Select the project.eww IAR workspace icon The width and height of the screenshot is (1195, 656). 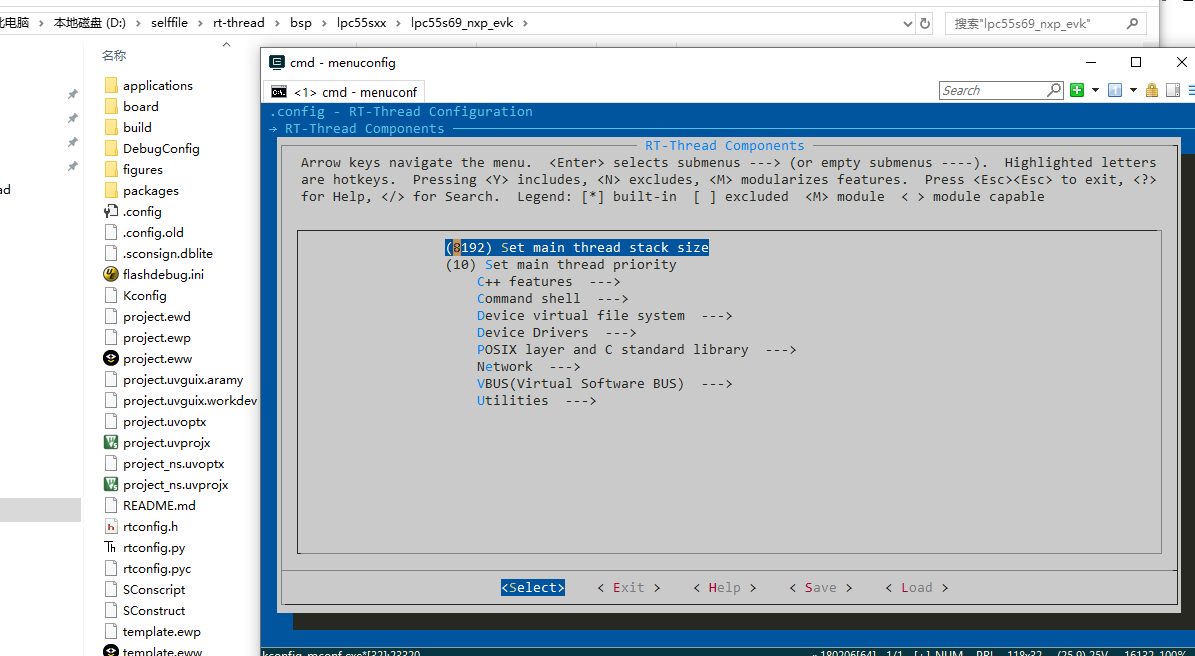[111, 358]
